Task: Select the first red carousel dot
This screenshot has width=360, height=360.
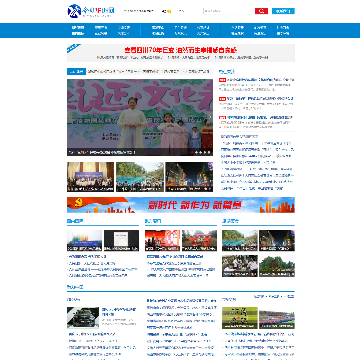Action: 192,152
